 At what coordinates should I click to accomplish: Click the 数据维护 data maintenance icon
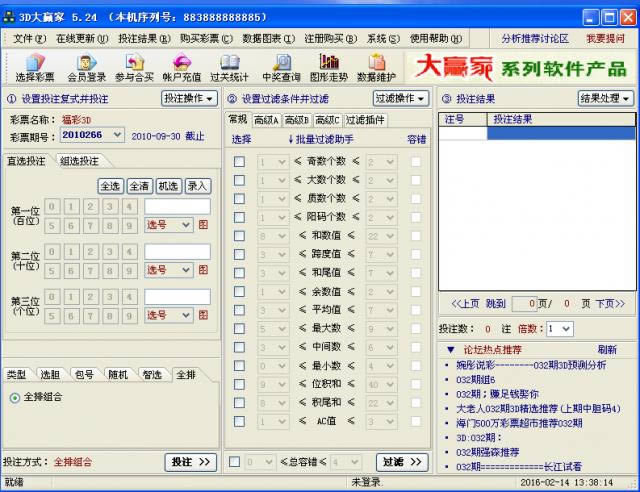[x=376, y=68]
